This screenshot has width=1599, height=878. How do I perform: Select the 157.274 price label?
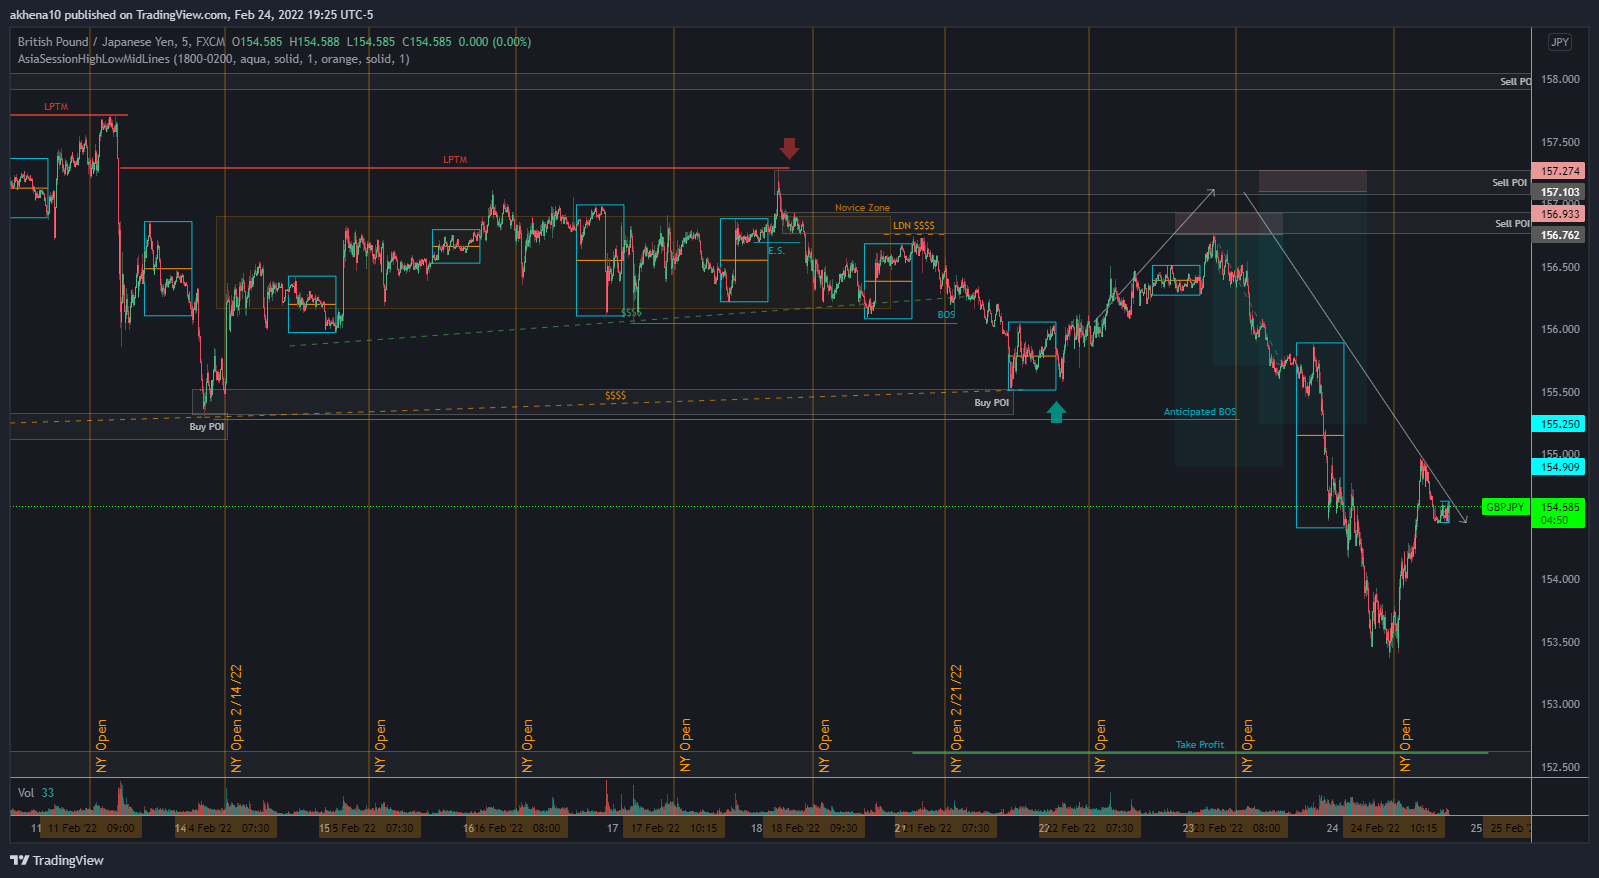tap(1559, 171)
